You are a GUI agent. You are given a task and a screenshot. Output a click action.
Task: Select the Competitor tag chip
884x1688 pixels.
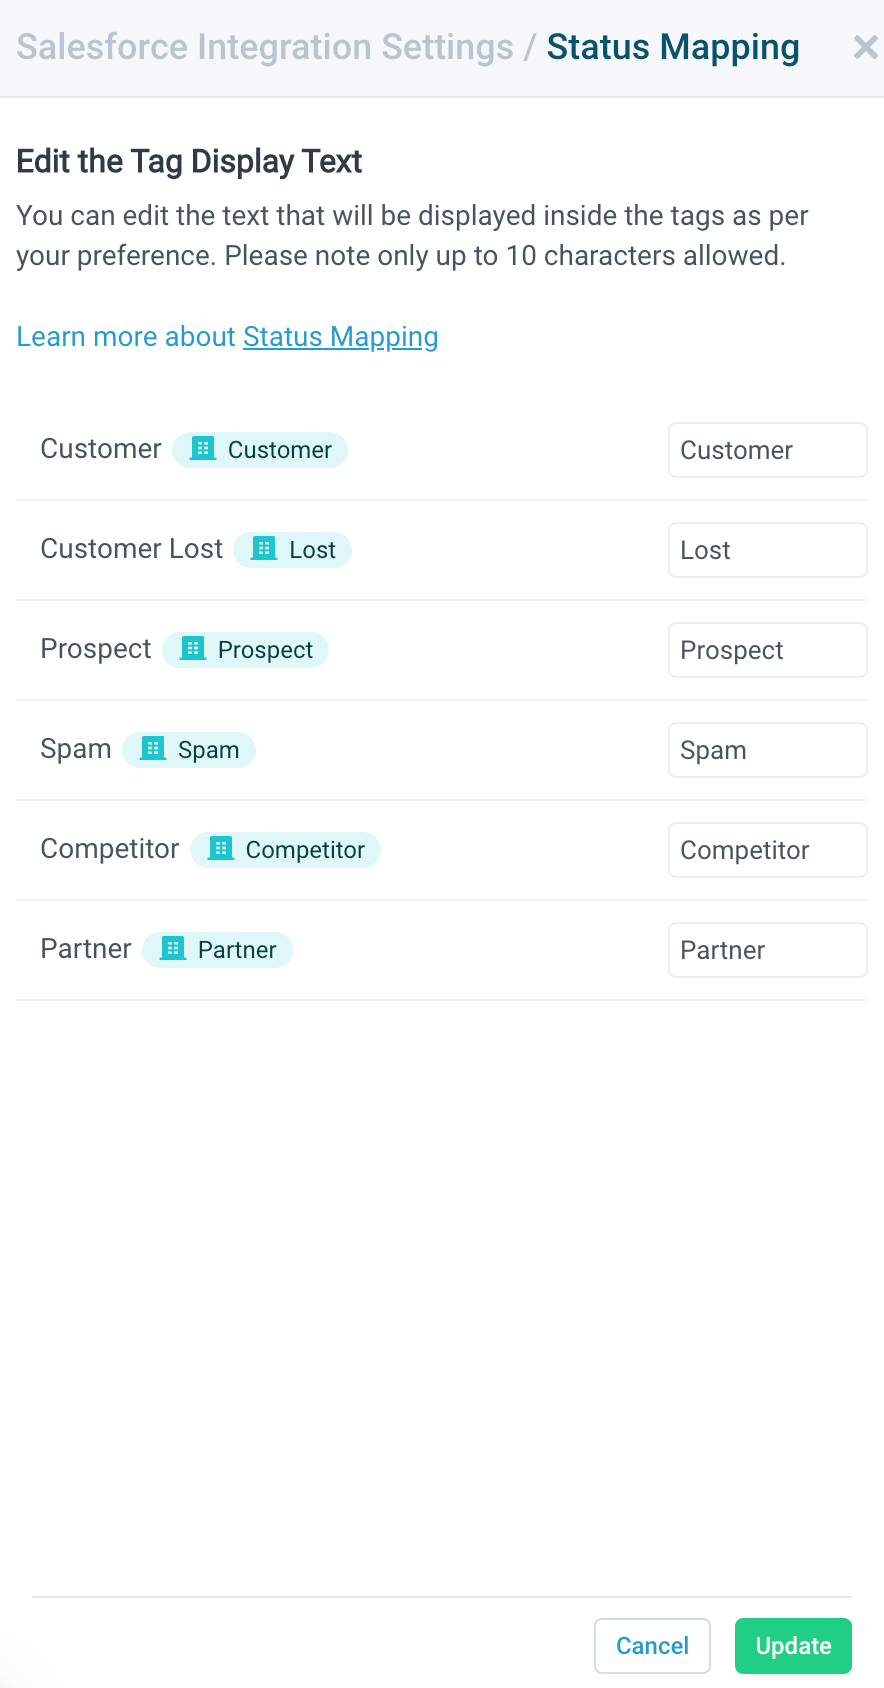[286, 849]
